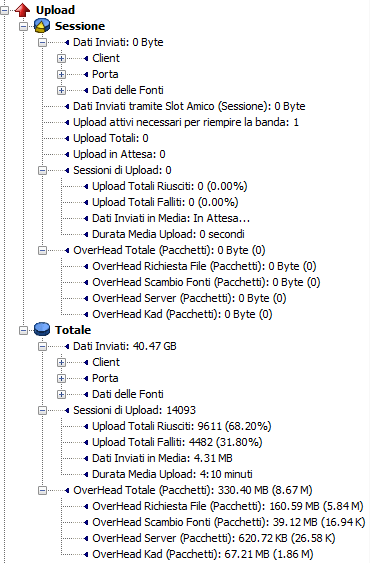Collapse OverHead Totale 330.40 MB node

click(x=42, y=490)
